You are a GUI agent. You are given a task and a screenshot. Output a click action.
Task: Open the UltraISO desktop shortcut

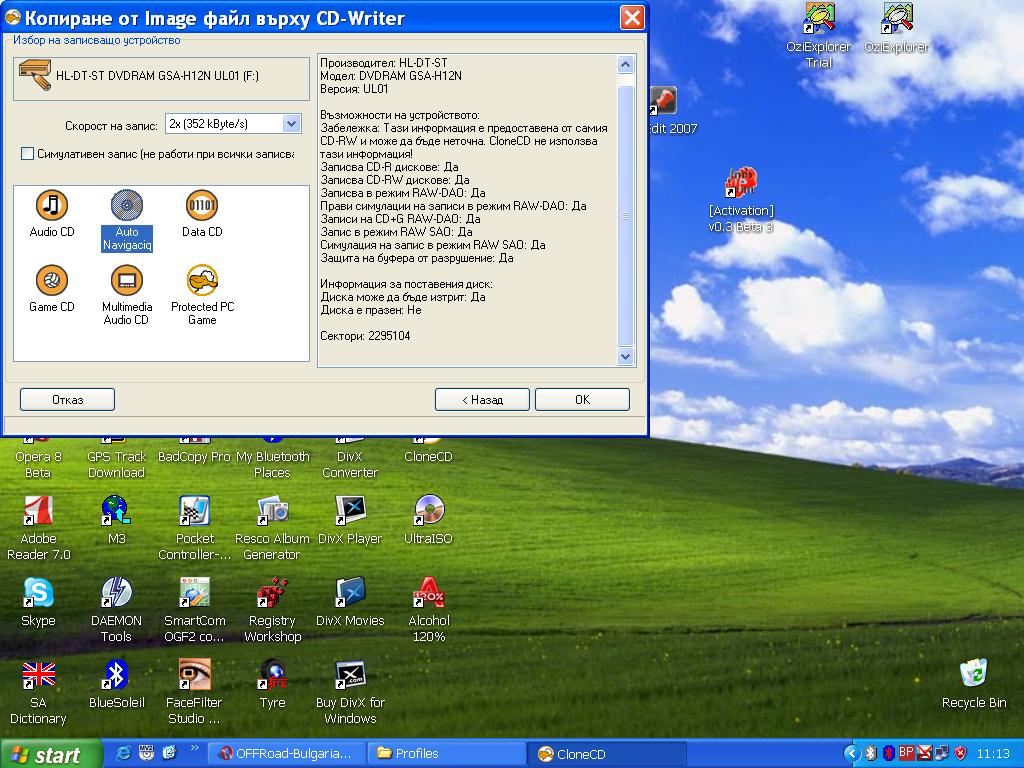coord(428,511)
